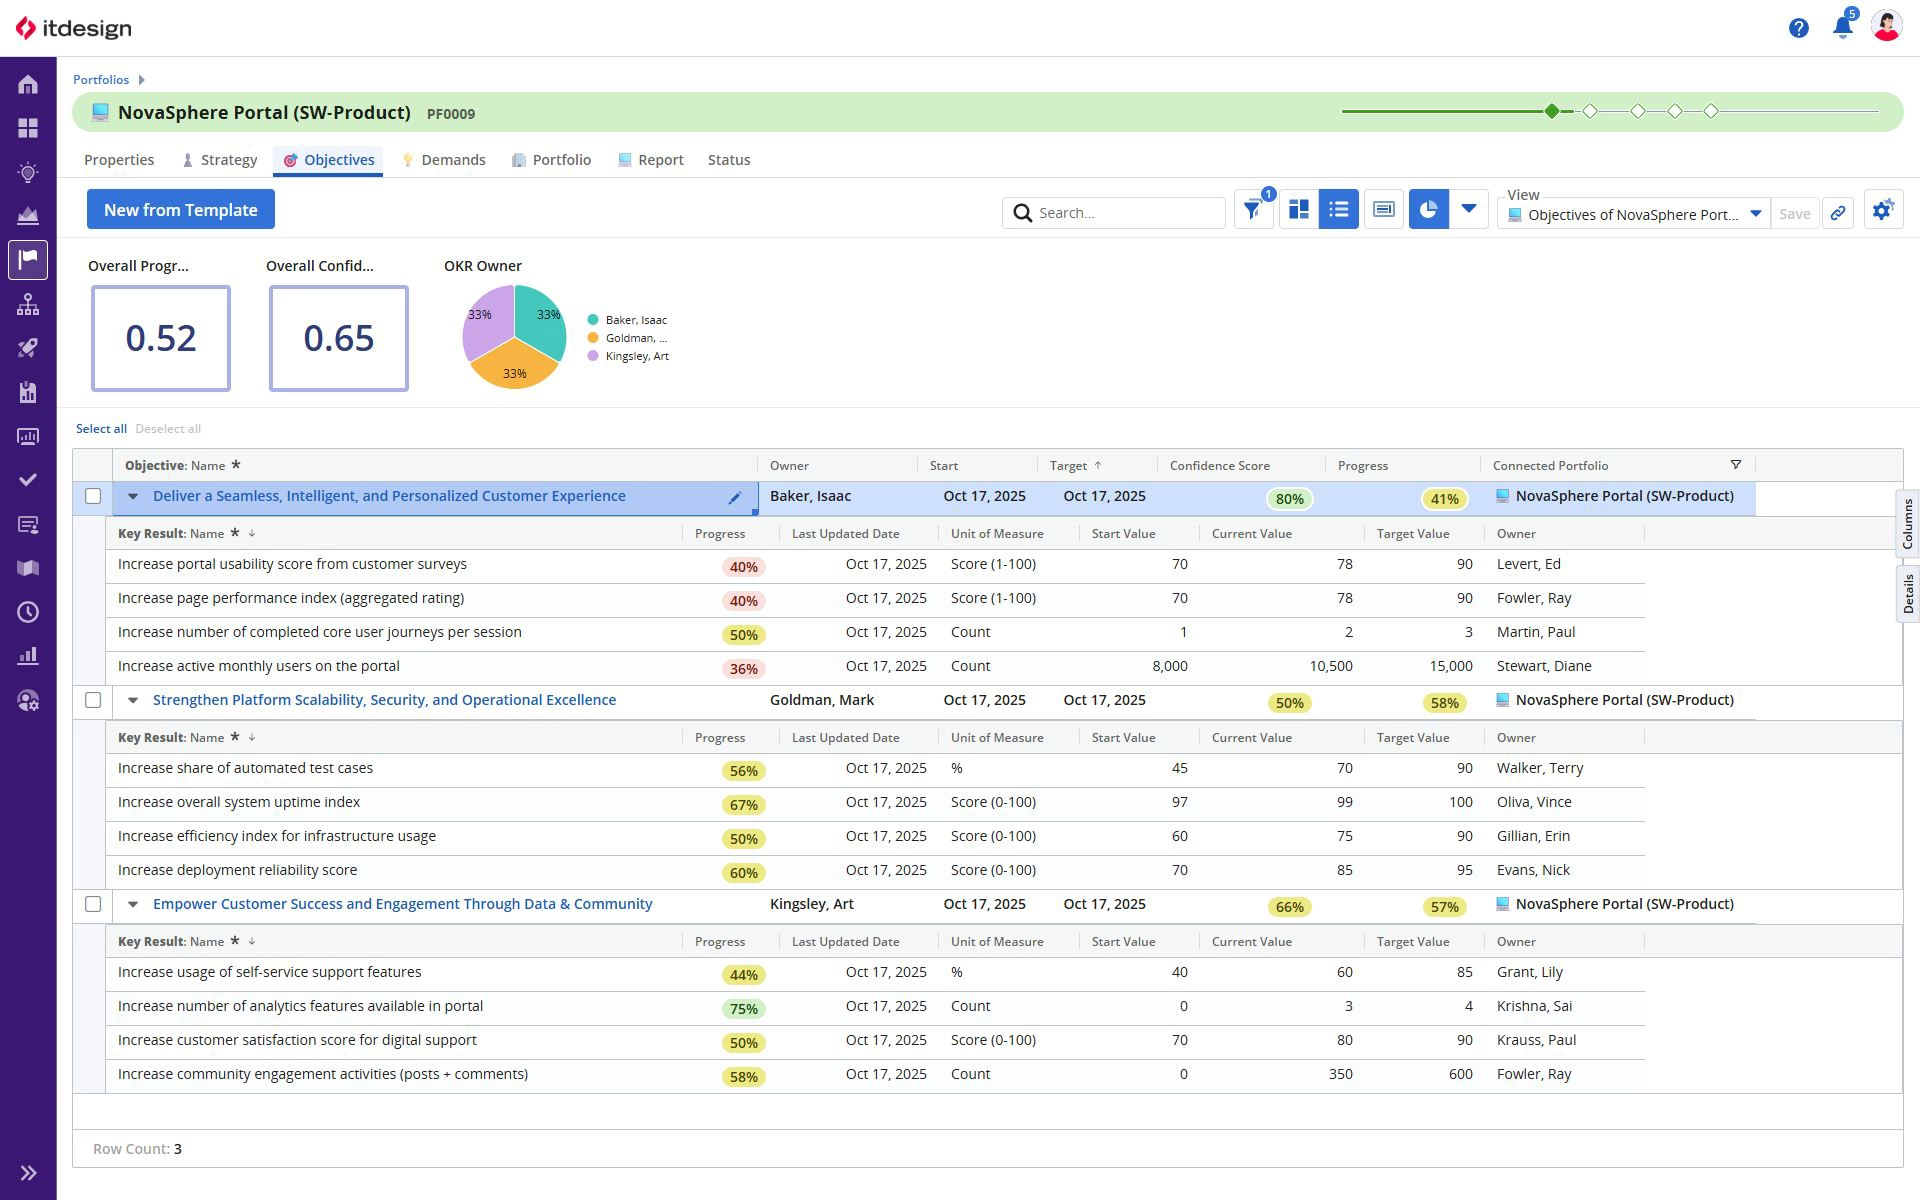This screenshot has height=1200, width=1920.
Task: Sort objectives by the Target column header
Action: [1068, 466]
